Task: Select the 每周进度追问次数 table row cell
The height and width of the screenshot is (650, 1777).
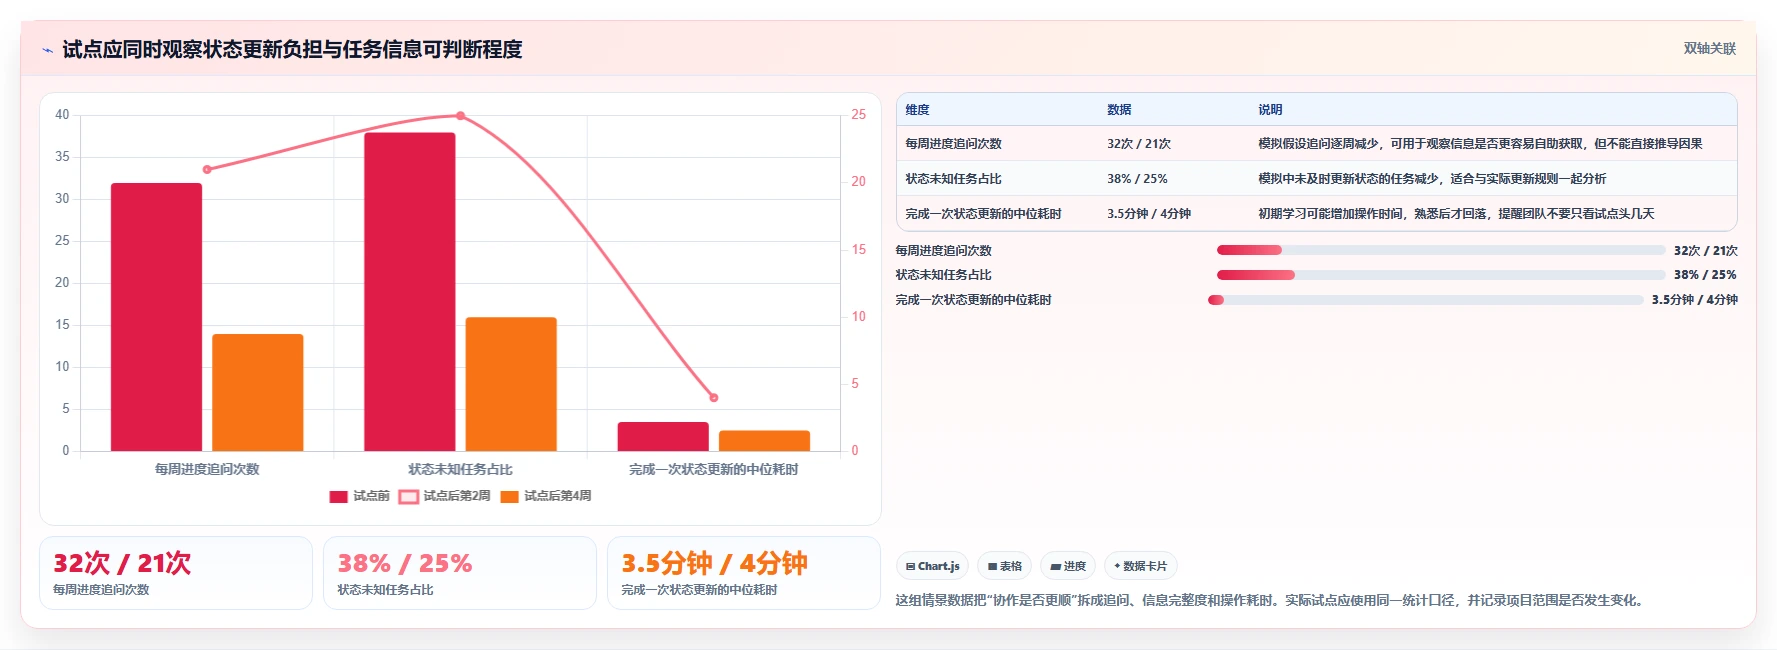Action: (x=953, y=144)
